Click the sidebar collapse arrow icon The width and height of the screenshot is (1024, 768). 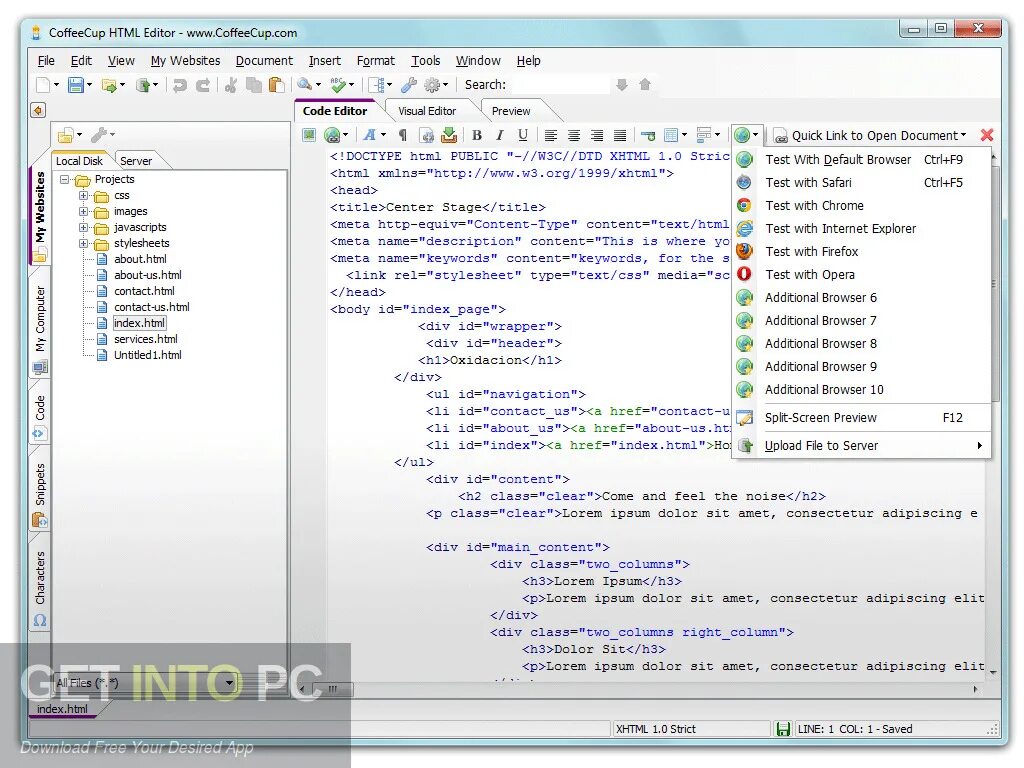(x=38, y=110)
